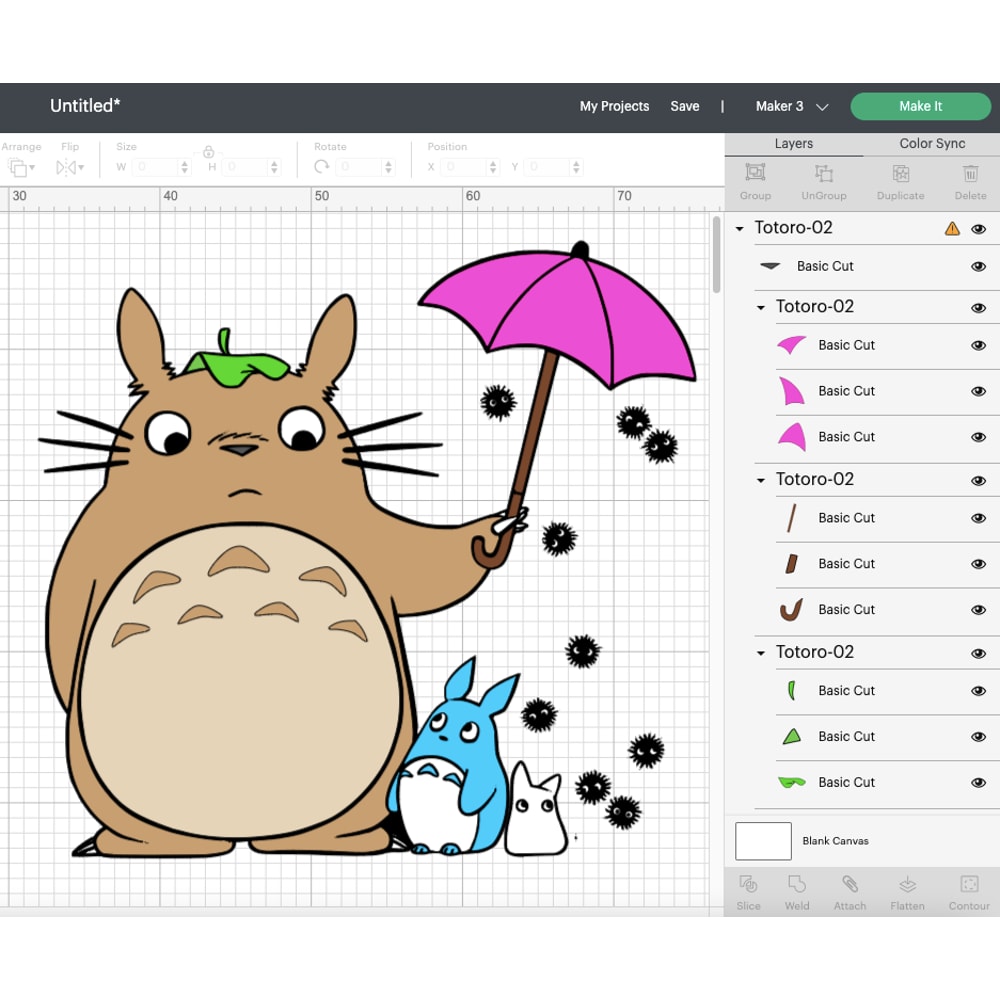This screenshot has width=1000, height=1000.
Task: Click the Duplicate icon in Layers panel
Action: tap(899, 180)
